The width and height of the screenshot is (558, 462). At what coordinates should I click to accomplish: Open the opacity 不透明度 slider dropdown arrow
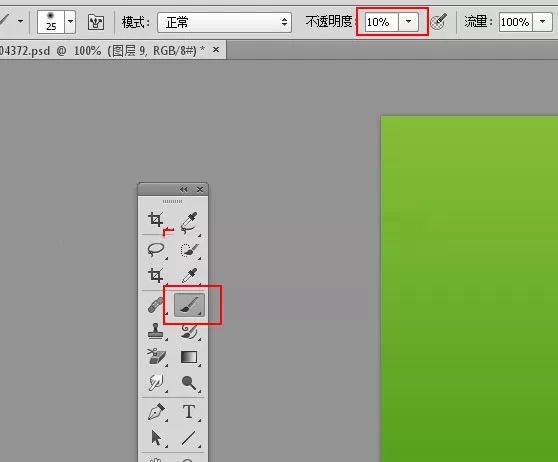pos(409,22)
